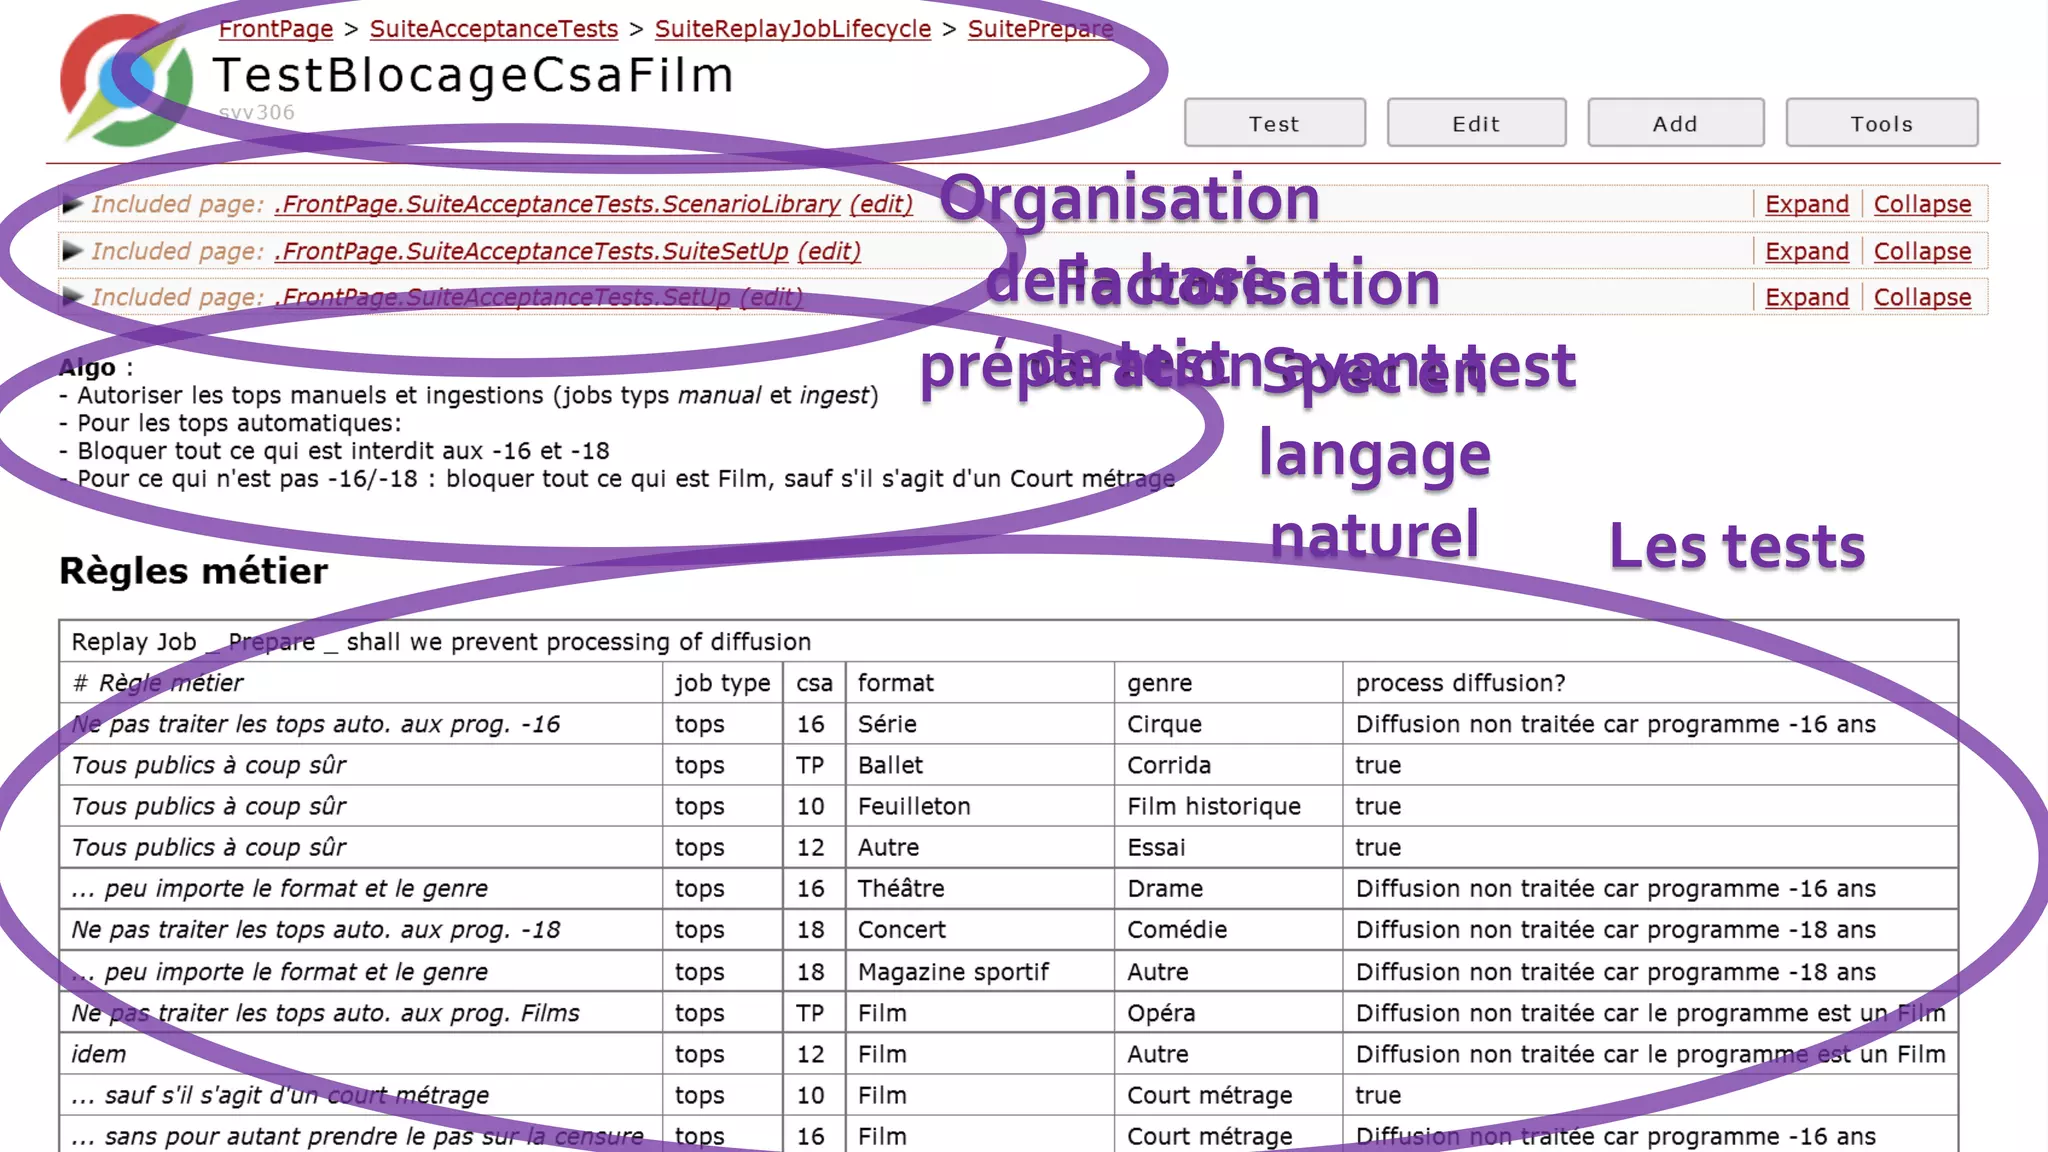Select the TestBlocageCsaFilm page title
The image size is (2048, 1152).
473,76
